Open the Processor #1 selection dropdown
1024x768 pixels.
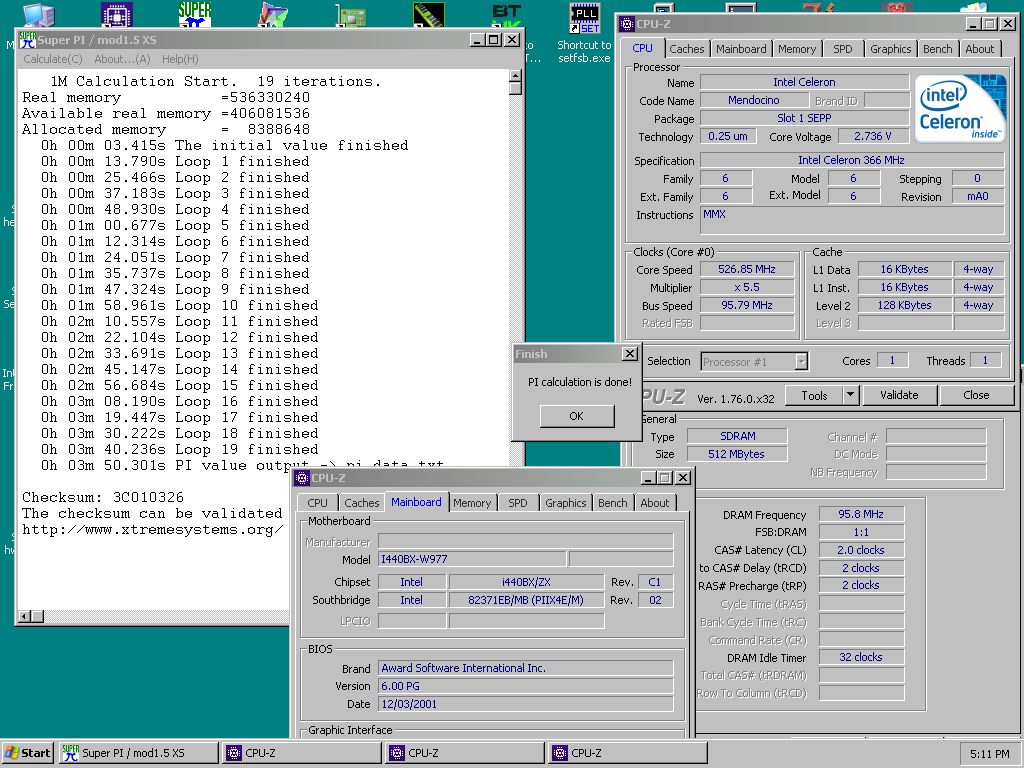801,362
